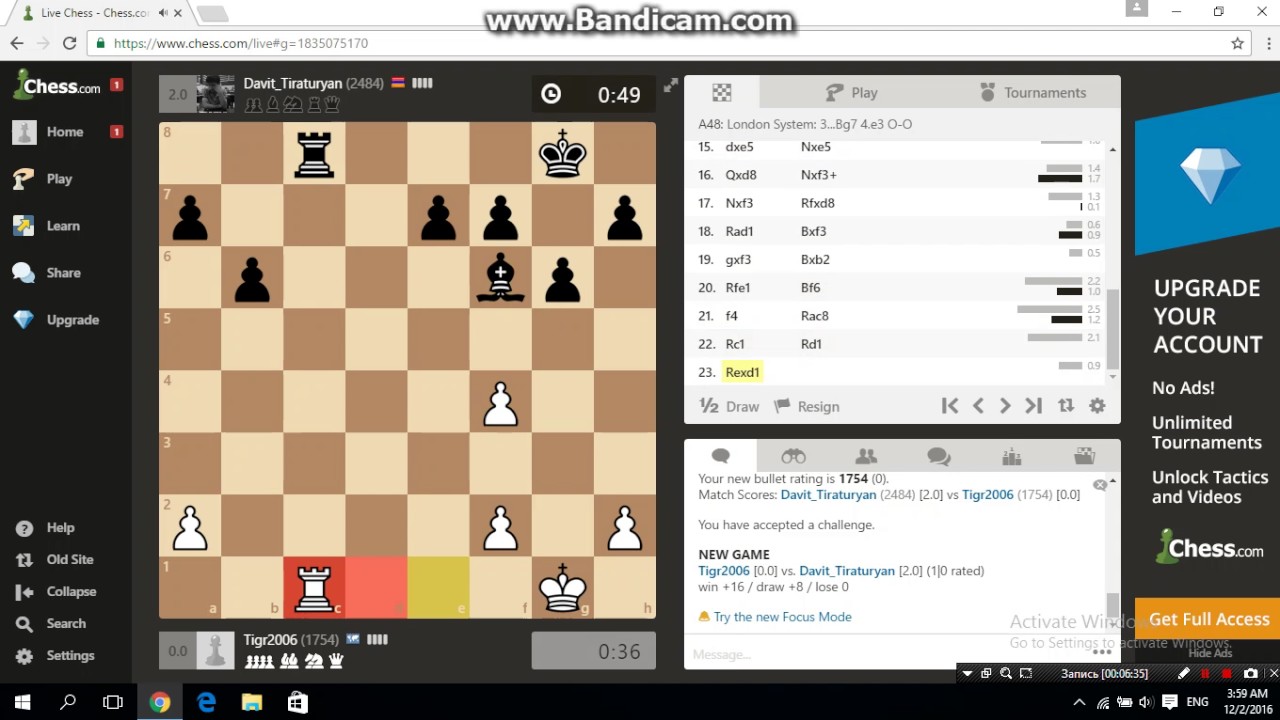Click Try the new Focus Mode

pyautogui.click(x=782, y=617)
